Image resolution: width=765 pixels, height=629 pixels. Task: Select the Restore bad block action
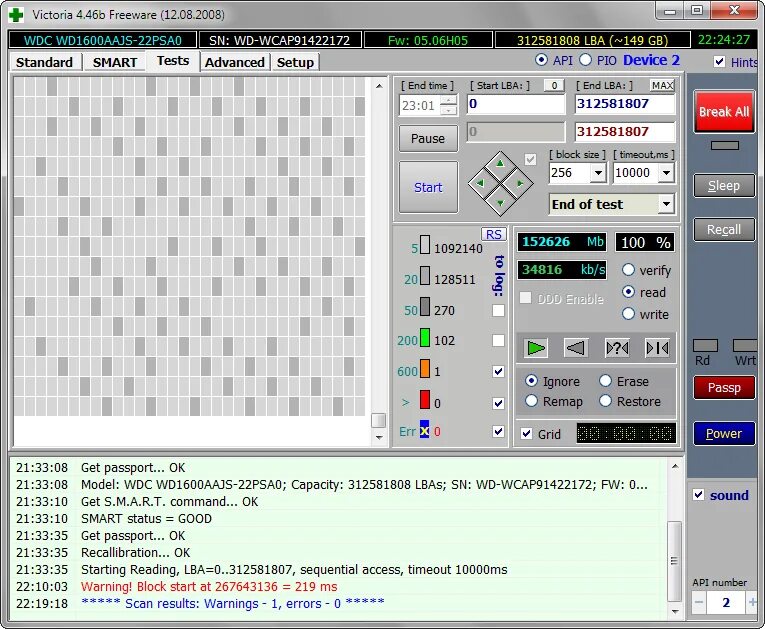click(605, 401)
